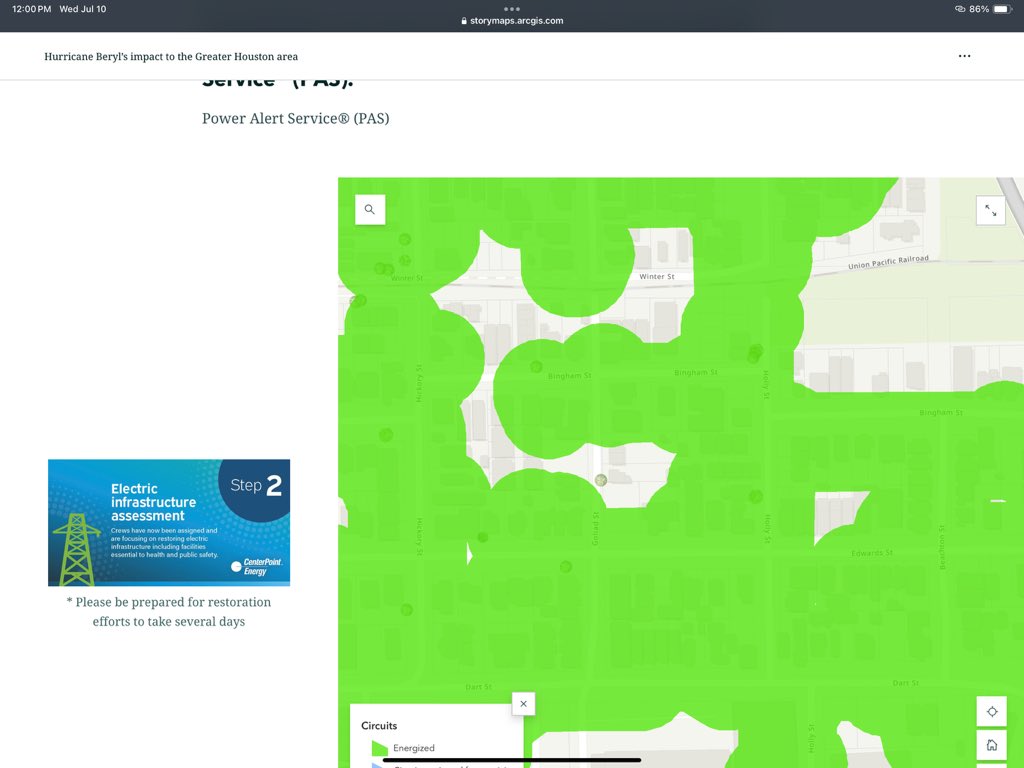Image resolution: width=1024 pixels, height=768 pixels.
Task: Open the map search tool
Action: [370, 210]
